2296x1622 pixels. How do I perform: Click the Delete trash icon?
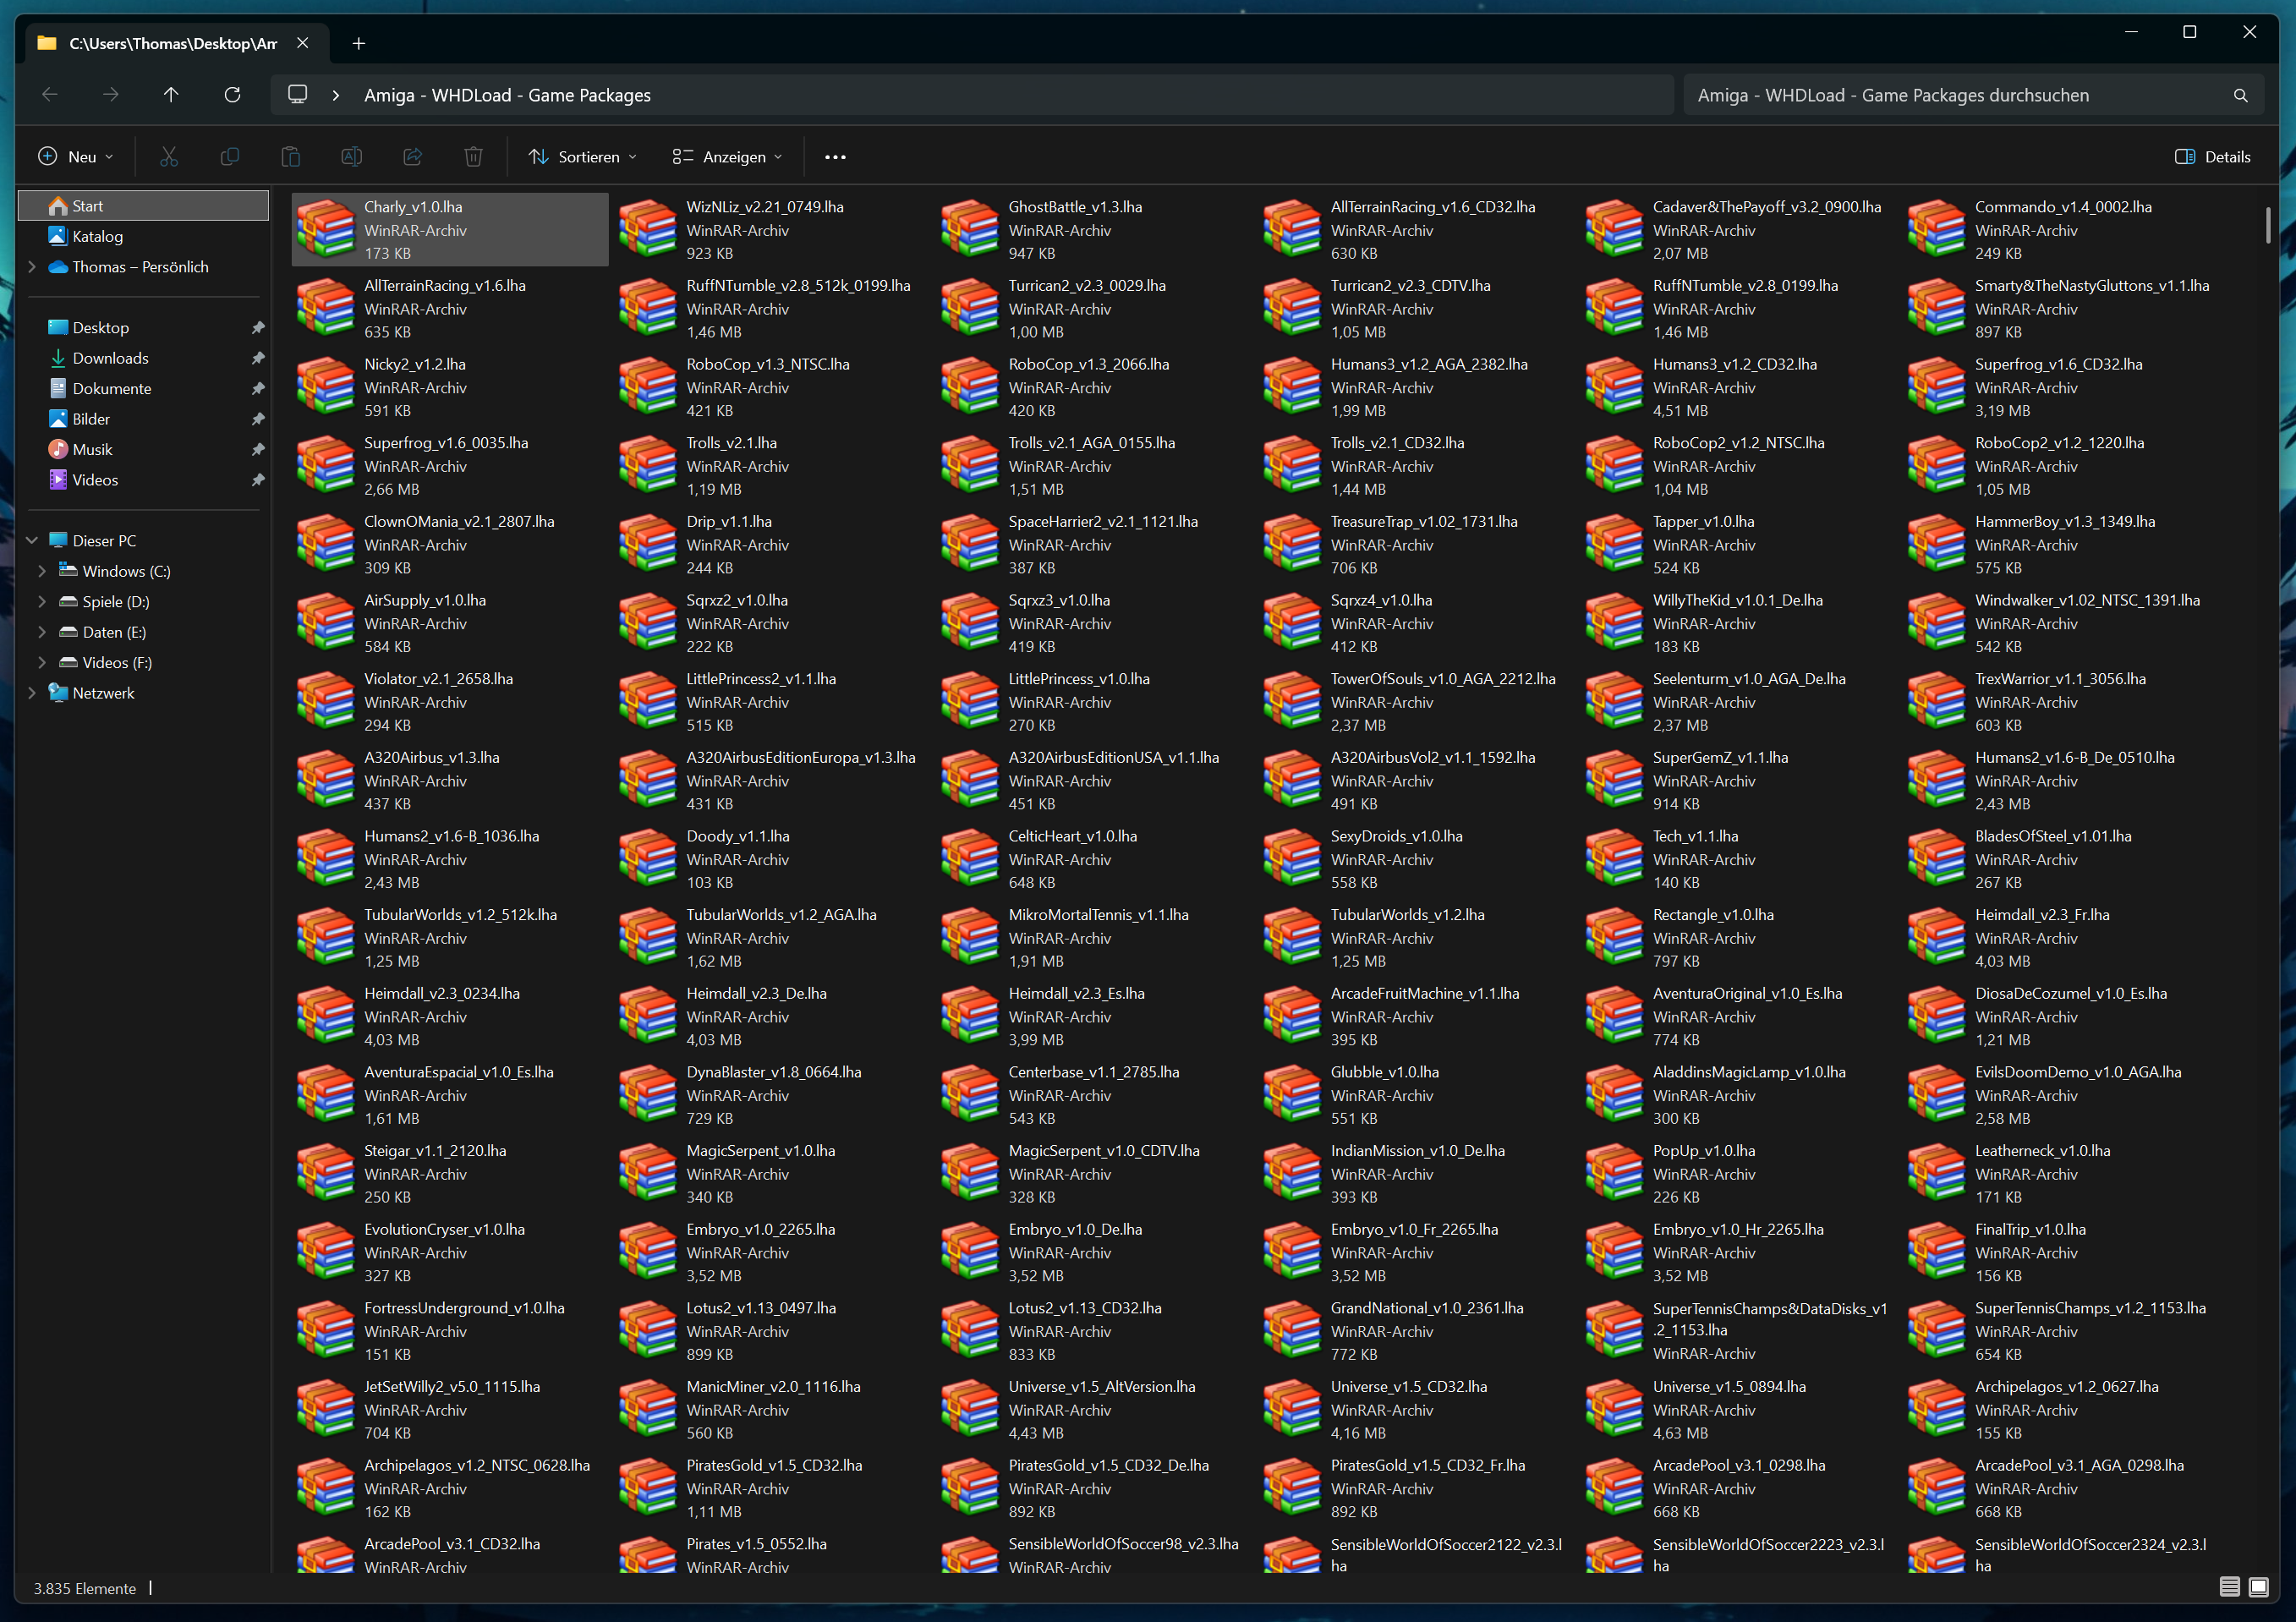pos(473,157)
